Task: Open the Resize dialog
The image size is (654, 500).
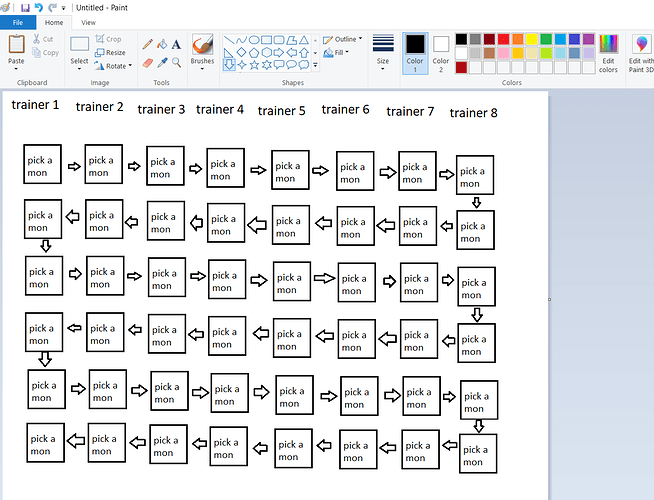Action: pos(110,53)
